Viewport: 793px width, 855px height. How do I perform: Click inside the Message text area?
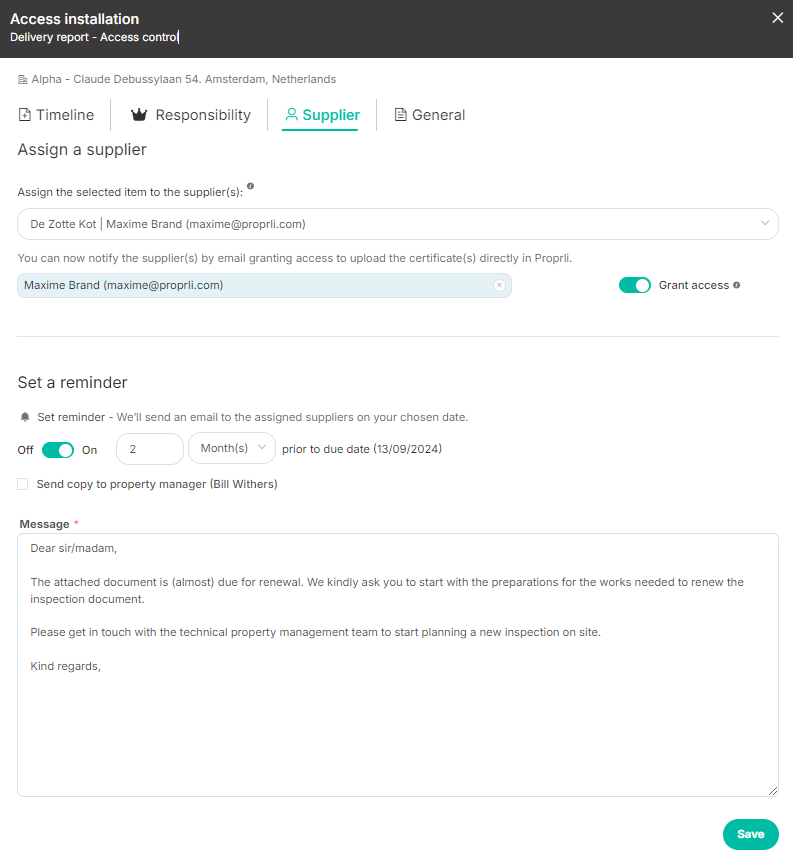[x=397, y=700]
